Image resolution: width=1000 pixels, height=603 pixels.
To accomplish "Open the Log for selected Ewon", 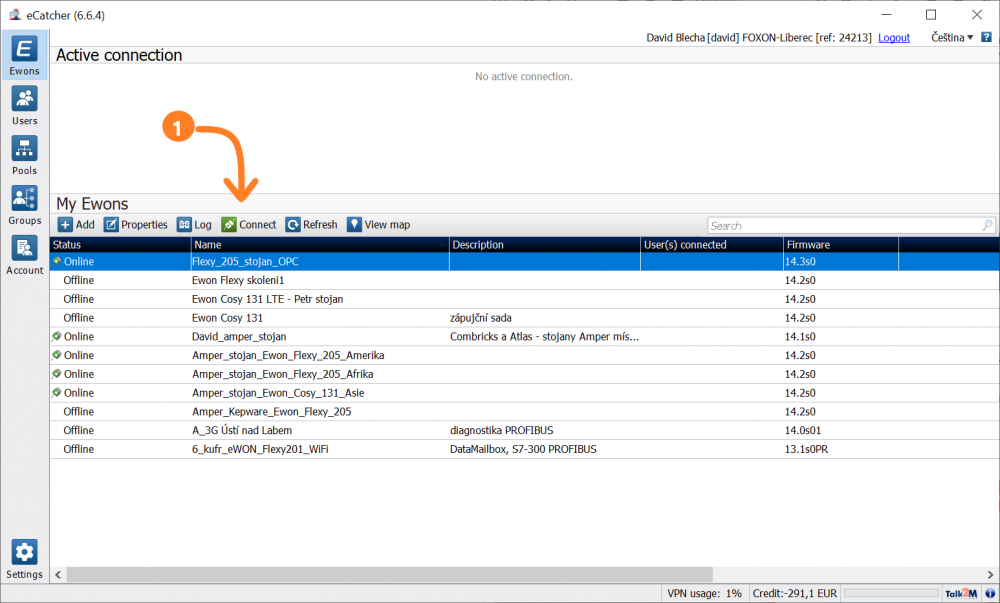I will pyautogui.click(x=194, y=225).
